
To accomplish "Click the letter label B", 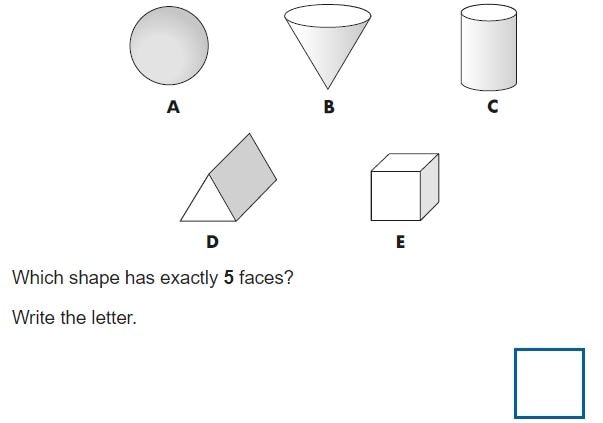I will point(329,107).
